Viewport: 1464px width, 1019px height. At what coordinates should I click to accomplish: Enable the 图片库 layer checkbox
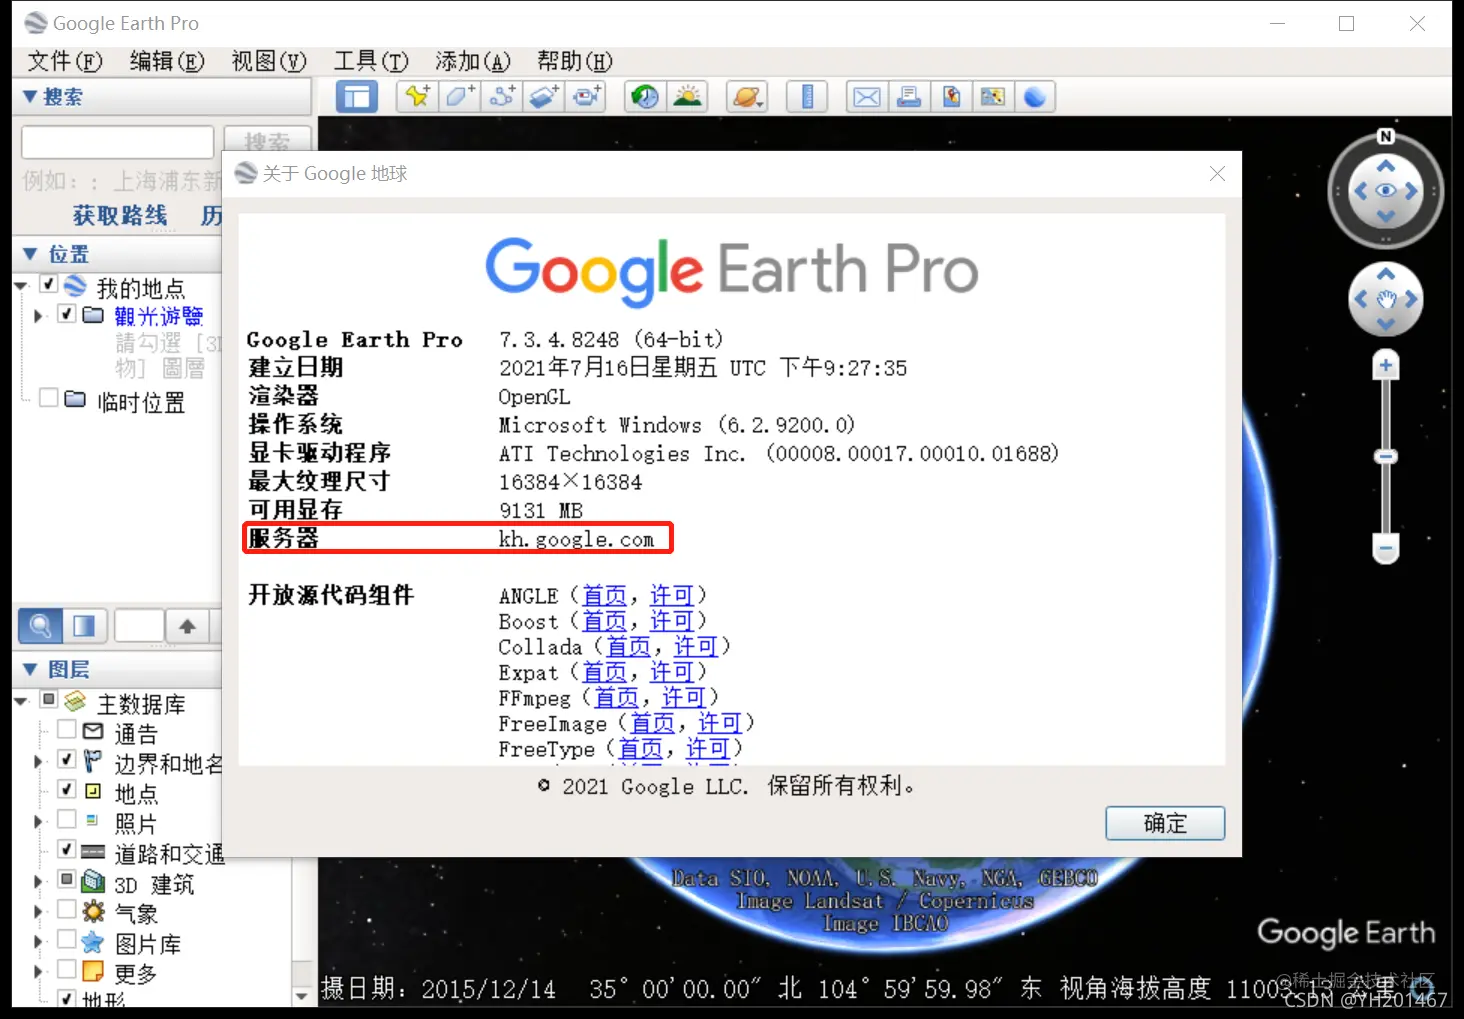pos(67,939)
